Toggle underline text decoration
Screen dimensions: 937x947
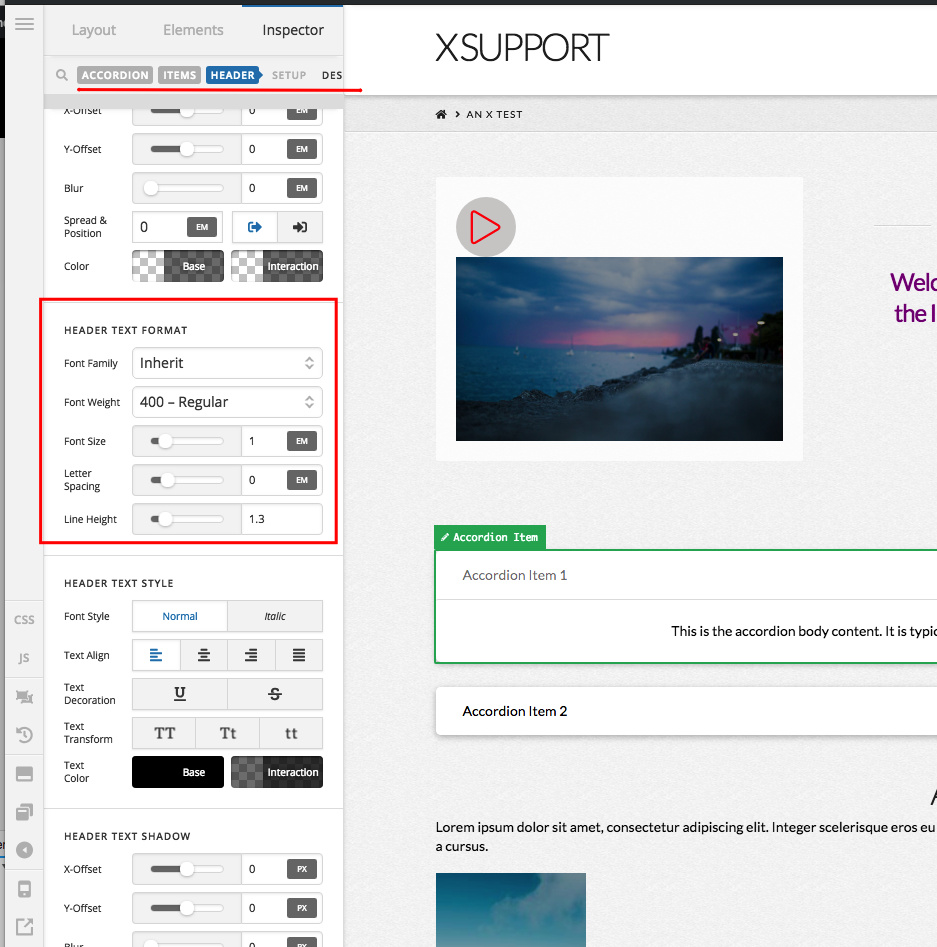tap(179, 694)
